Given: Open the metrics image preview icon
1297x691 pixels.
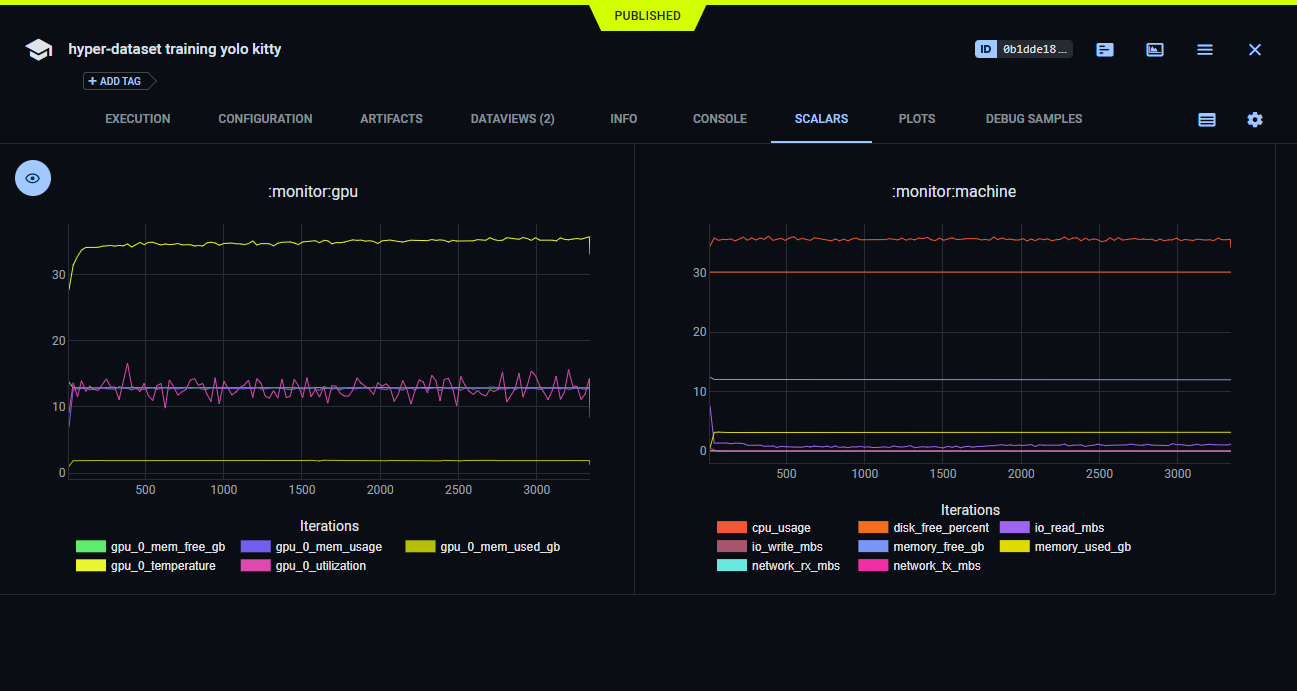Looking at the screenshot, I should [1155, 49].
